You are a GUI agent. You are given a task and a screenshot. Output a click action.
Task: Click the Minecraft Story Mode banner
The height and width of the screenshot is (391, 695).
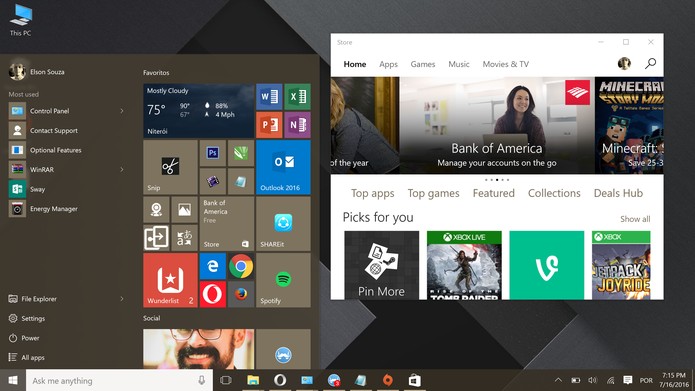tap(629, 125)
